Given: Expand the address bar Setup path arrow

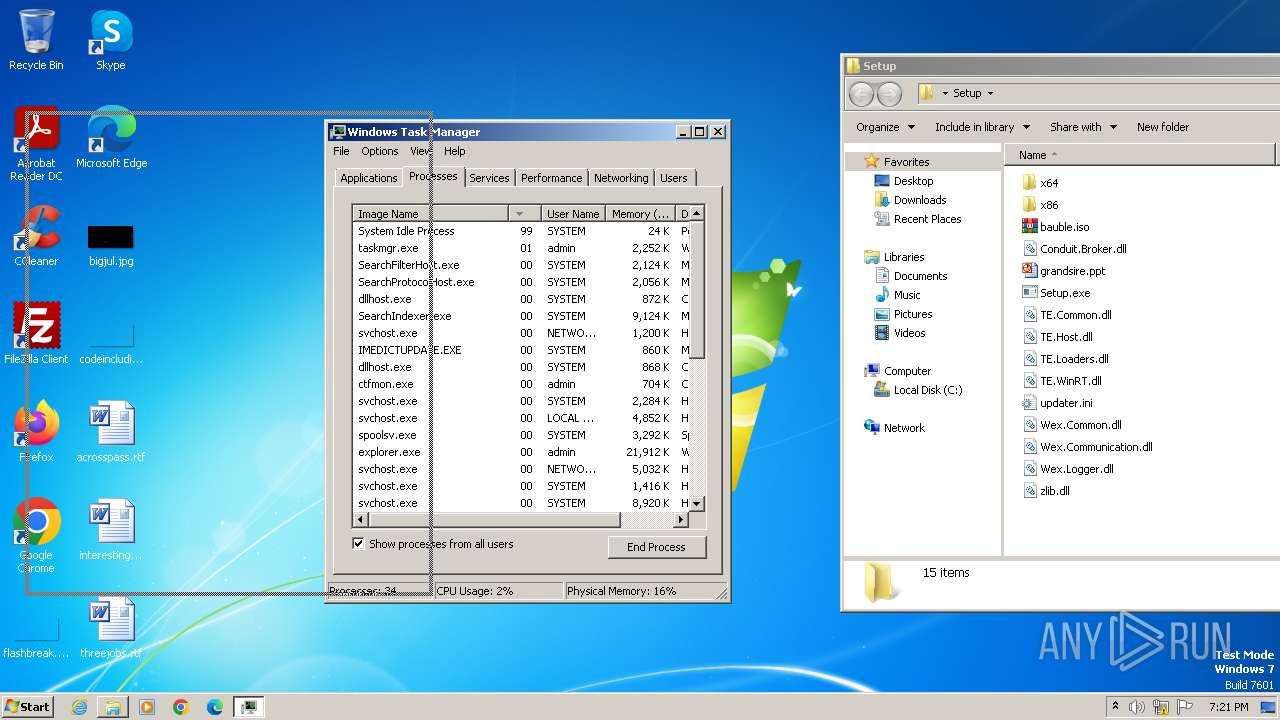Looking at the screenshot, I should coord(990,93).
